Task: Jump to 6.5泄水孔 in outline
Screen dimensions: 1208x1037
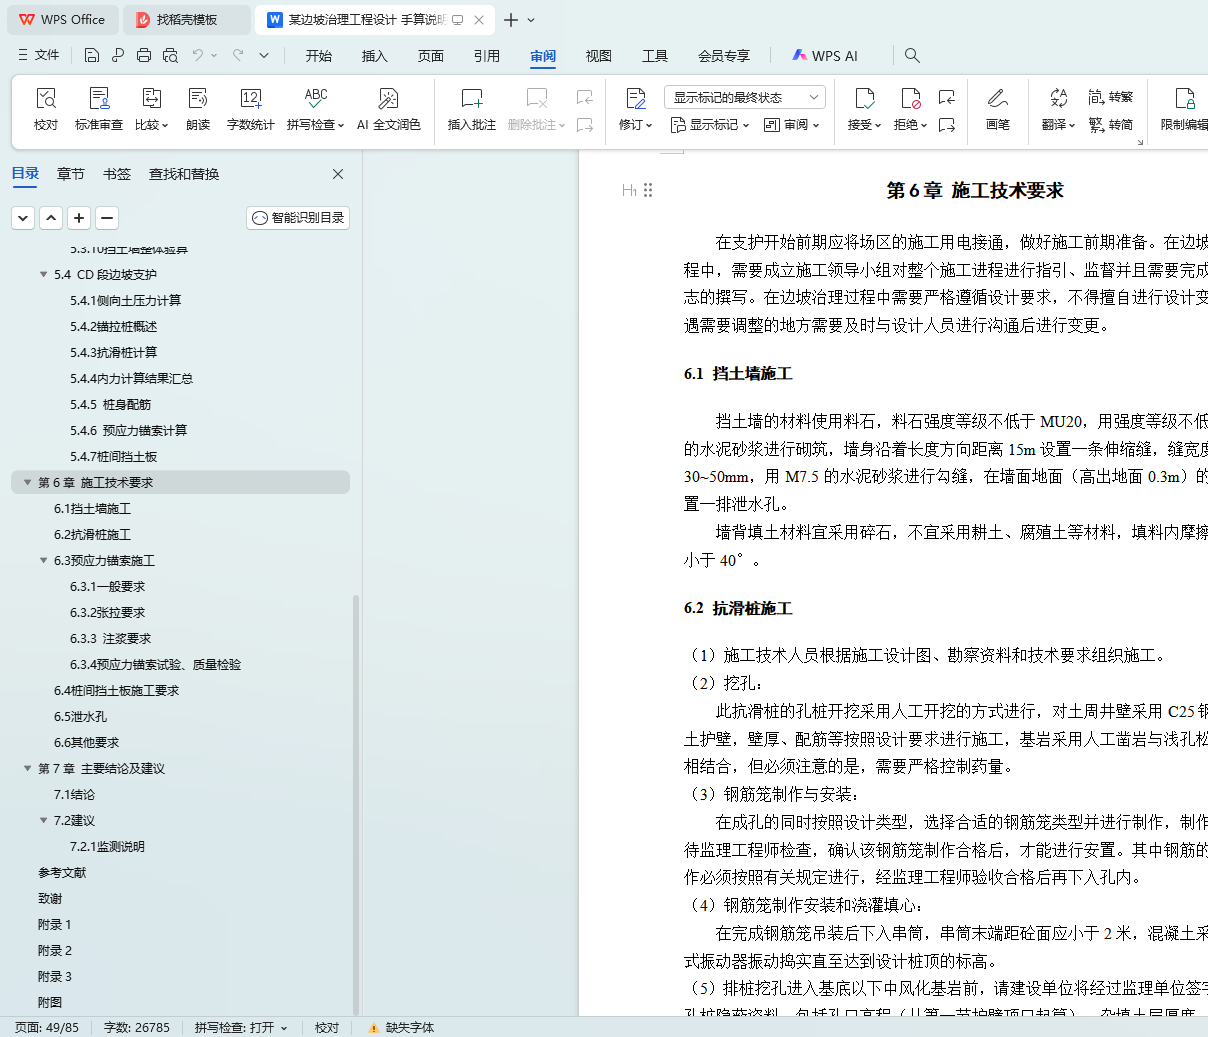Action: click(x=80, y=717)
